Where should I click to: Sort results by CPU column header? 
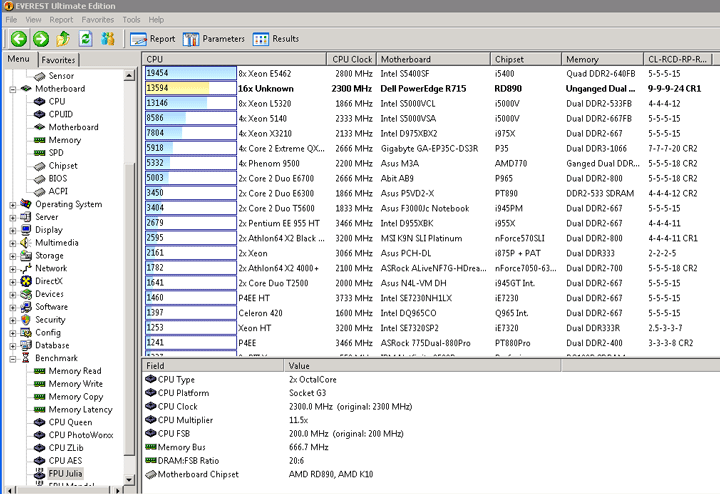tap(234, 59)
